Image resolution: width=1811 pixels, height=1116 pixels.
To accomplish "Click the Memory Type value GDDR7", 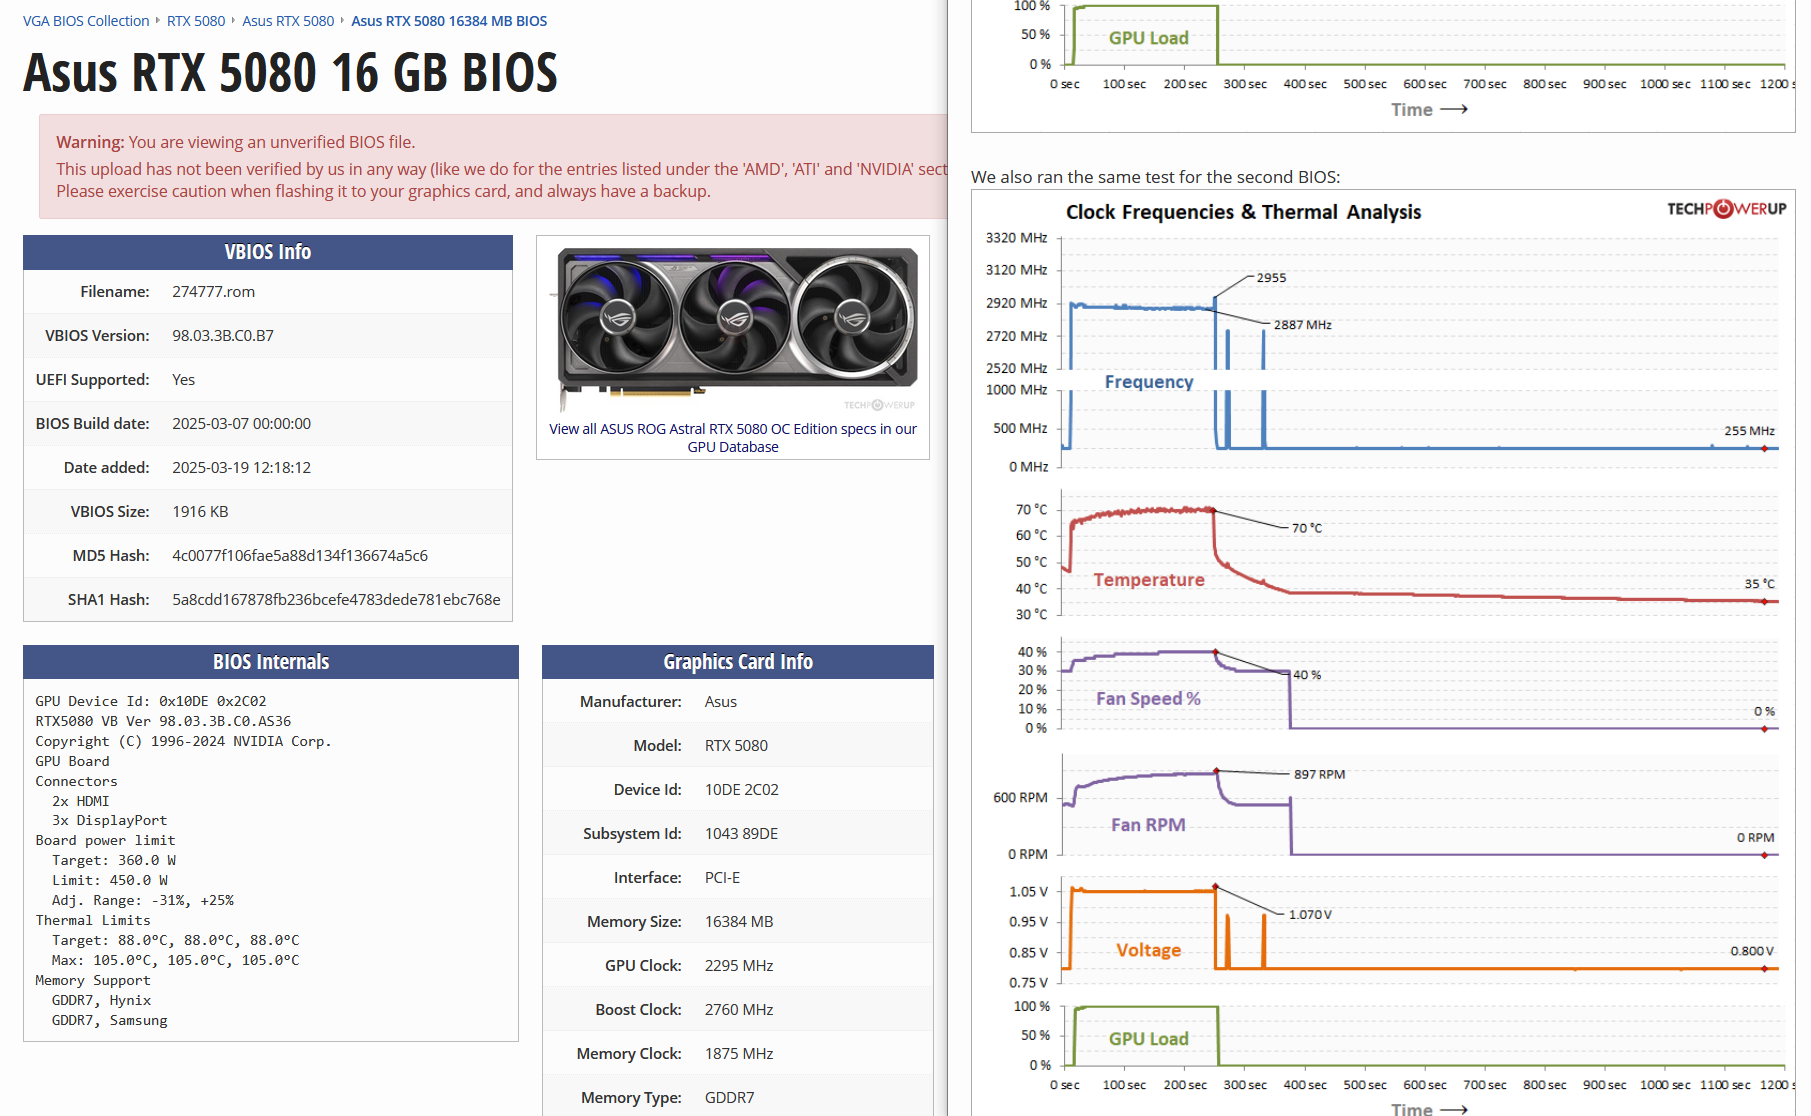I will pyautogui.click(x=730, y=1098).
